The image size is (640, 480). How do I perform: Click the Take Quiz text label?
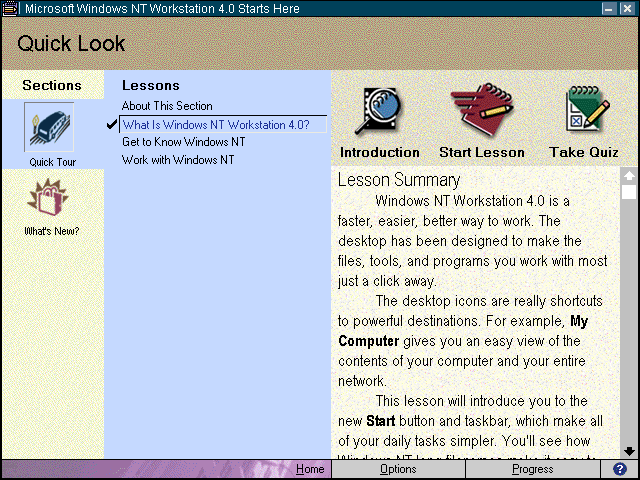tap(584, 152)
